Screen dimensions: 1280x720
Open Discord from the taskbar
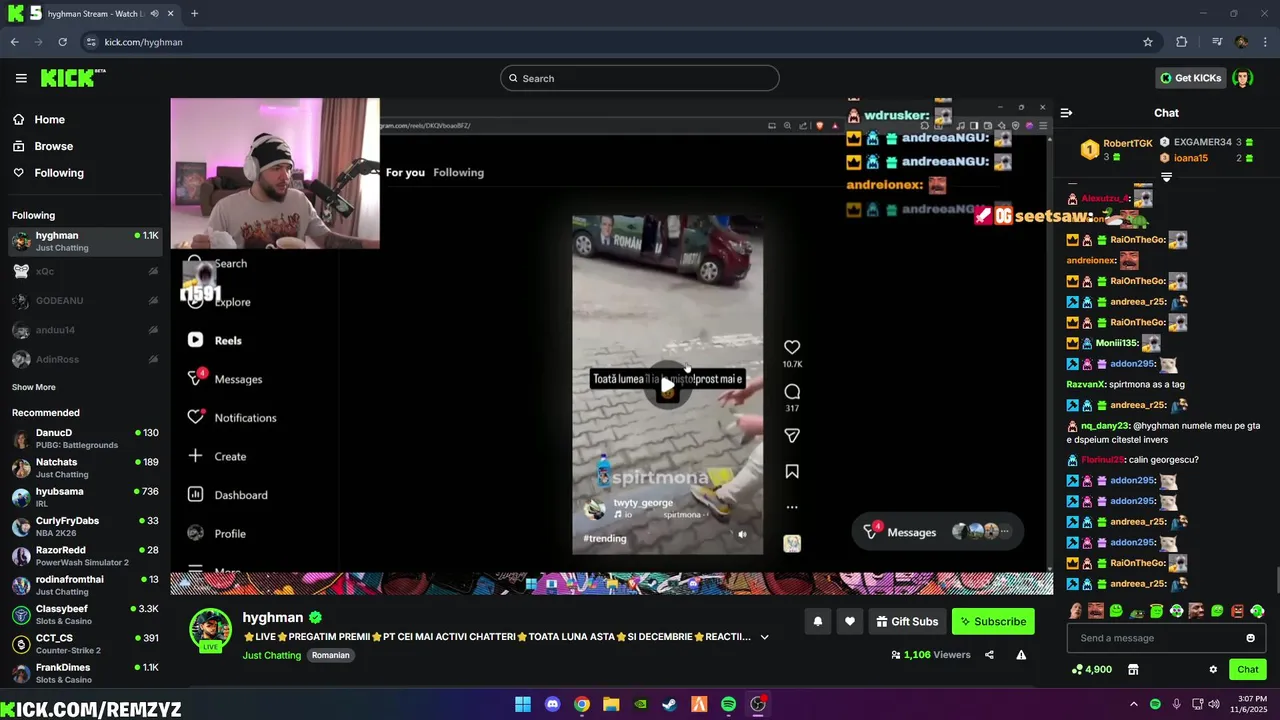(x=552, y=704)
